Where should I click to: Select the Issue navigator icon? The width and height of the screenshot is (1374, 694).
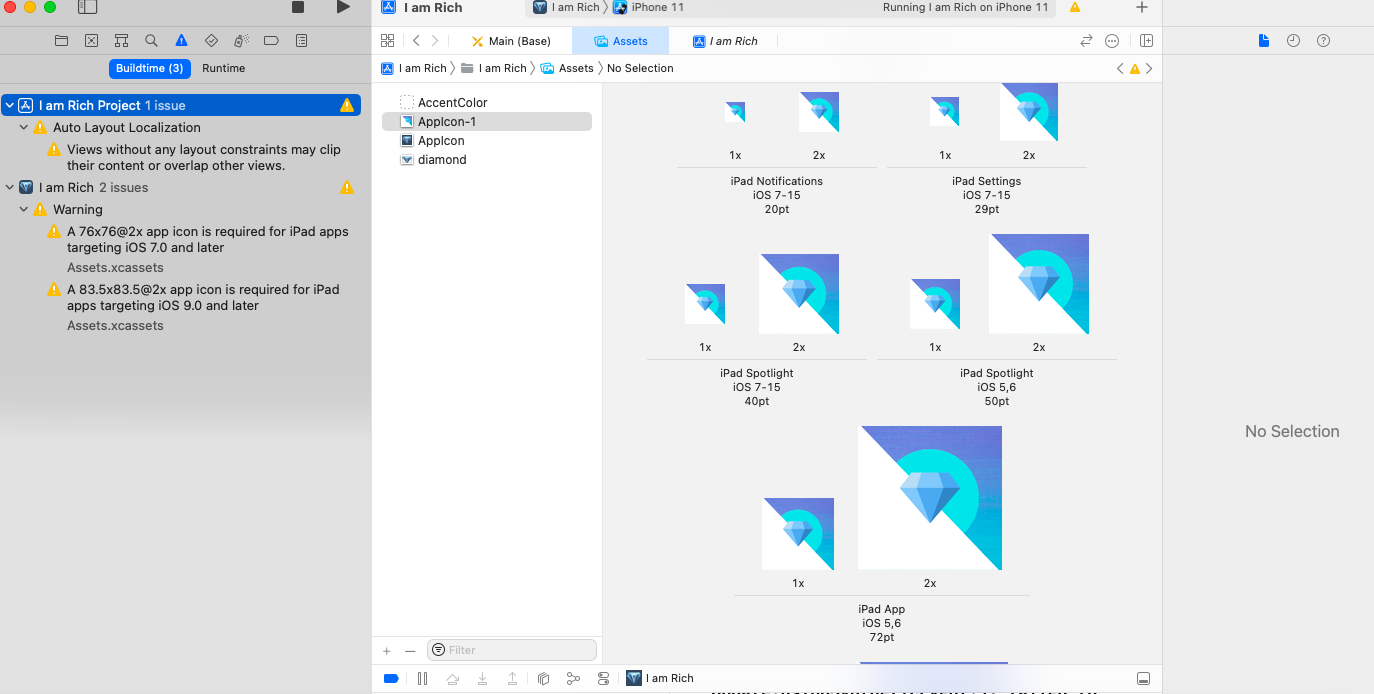(x=181, y=41)
